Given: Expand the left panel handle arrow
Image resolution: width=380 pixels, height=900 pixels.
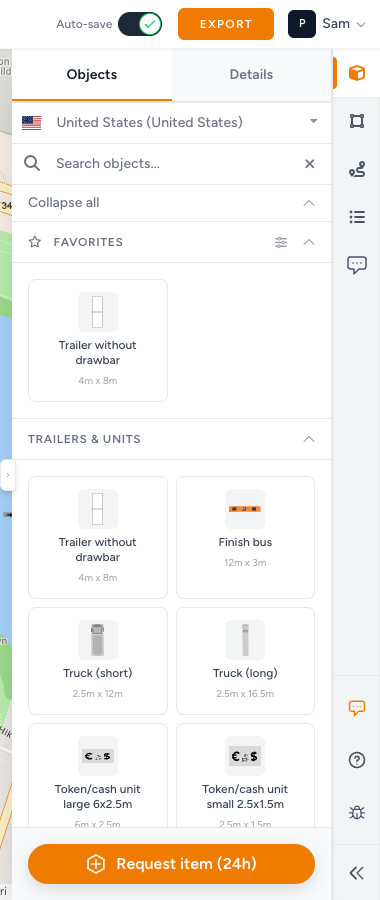Looking at the screenshot, I should click(7, 475).
